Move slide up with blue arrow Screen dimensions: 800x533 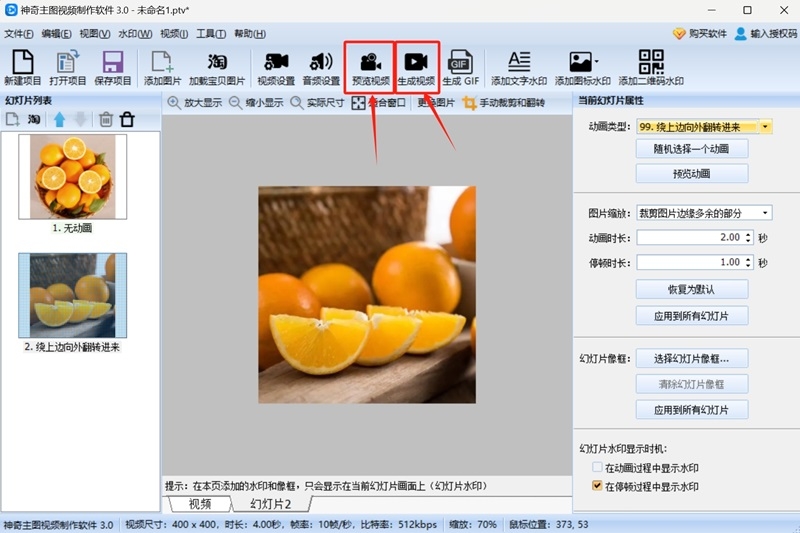(60, 120)
